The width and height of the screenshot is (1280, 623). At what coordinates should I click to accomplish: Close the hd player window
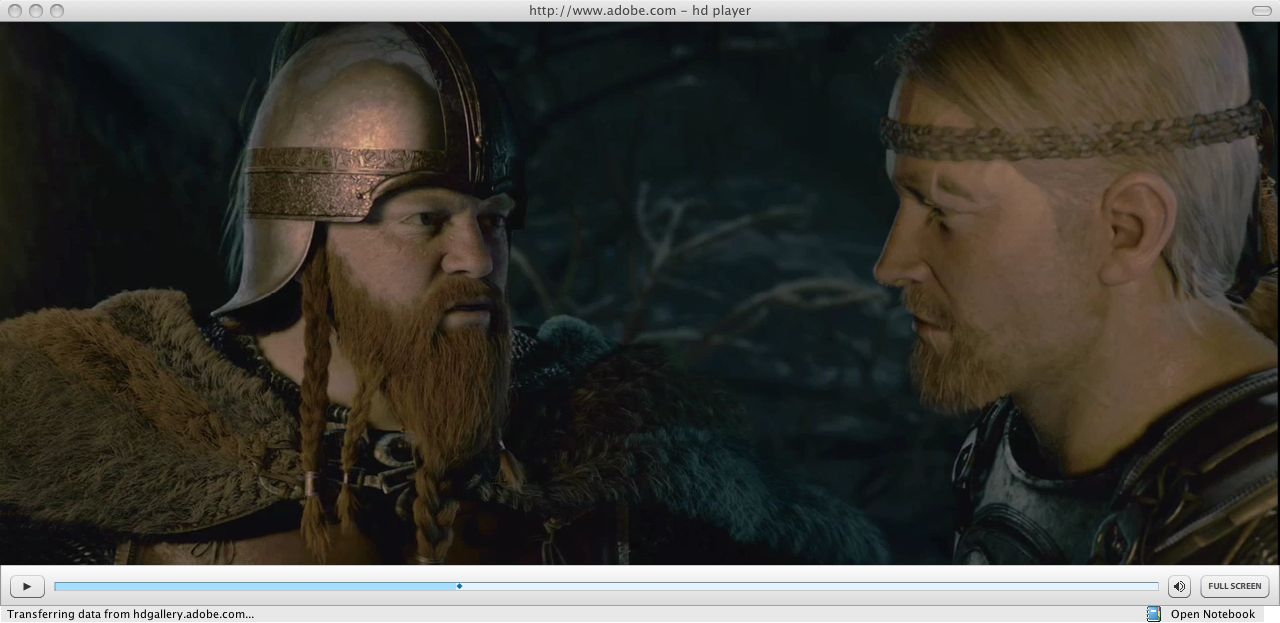tap(14, 10)
